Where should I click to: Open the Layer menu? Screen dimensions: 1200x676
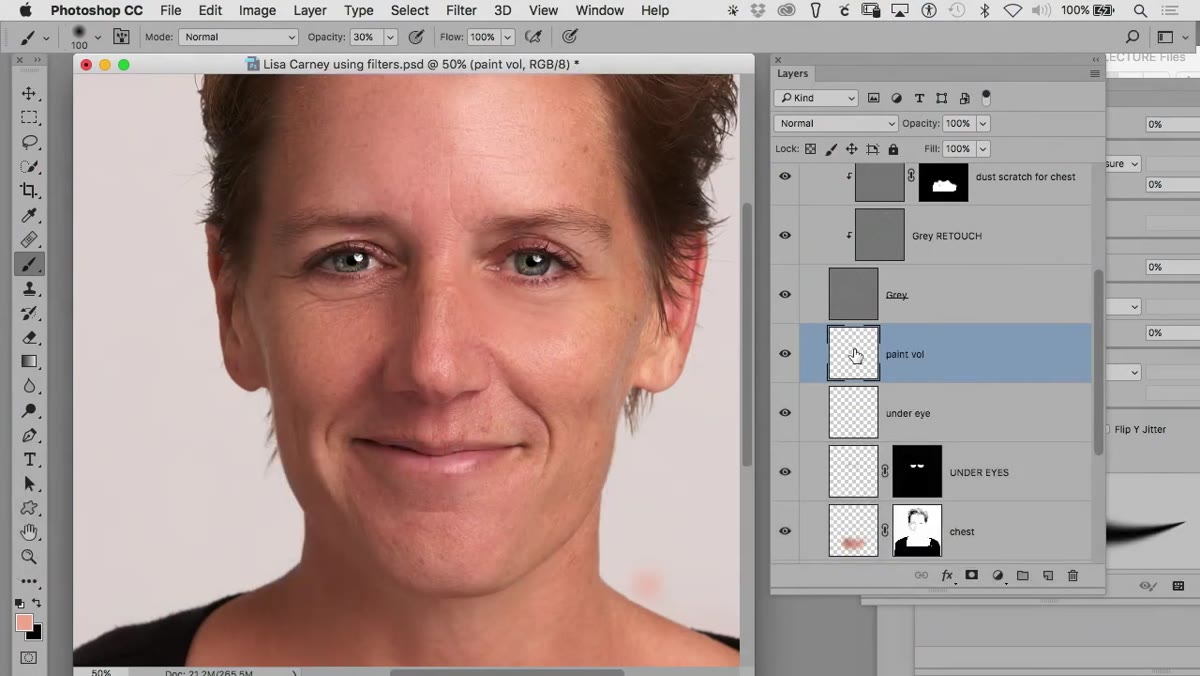[x=310, y=10]
